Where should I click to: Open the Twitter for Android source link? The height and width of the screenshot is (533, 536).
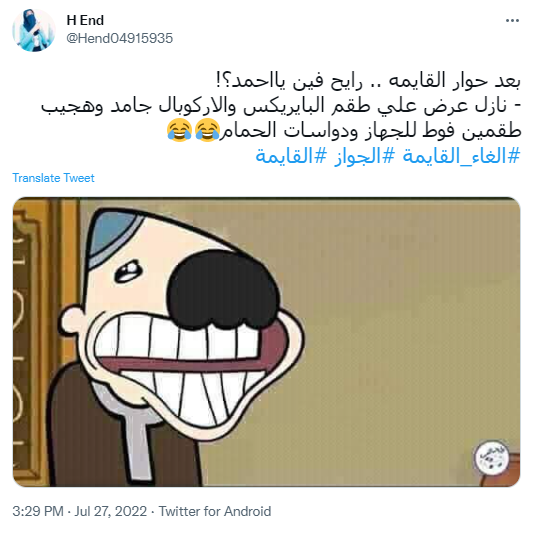[215, 511]
